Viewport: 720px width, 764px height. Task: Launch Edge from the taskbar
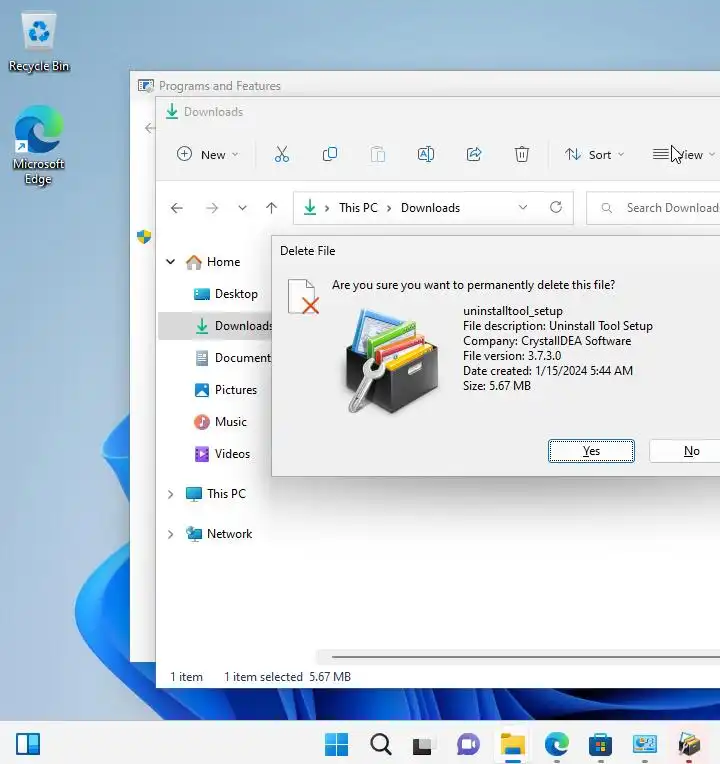point(556,745)
